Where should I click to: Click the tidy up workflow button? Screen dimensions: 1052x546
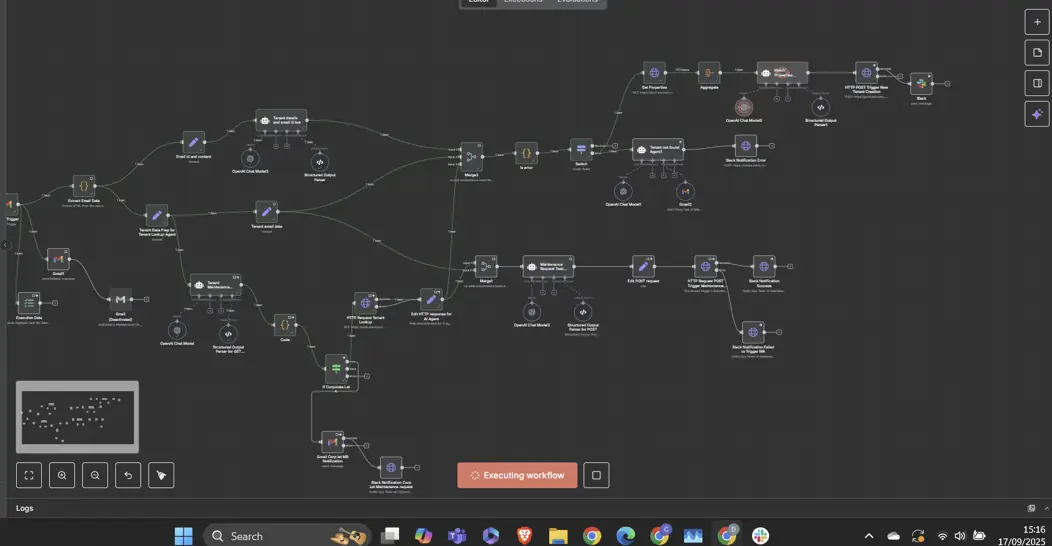point(161,475)
